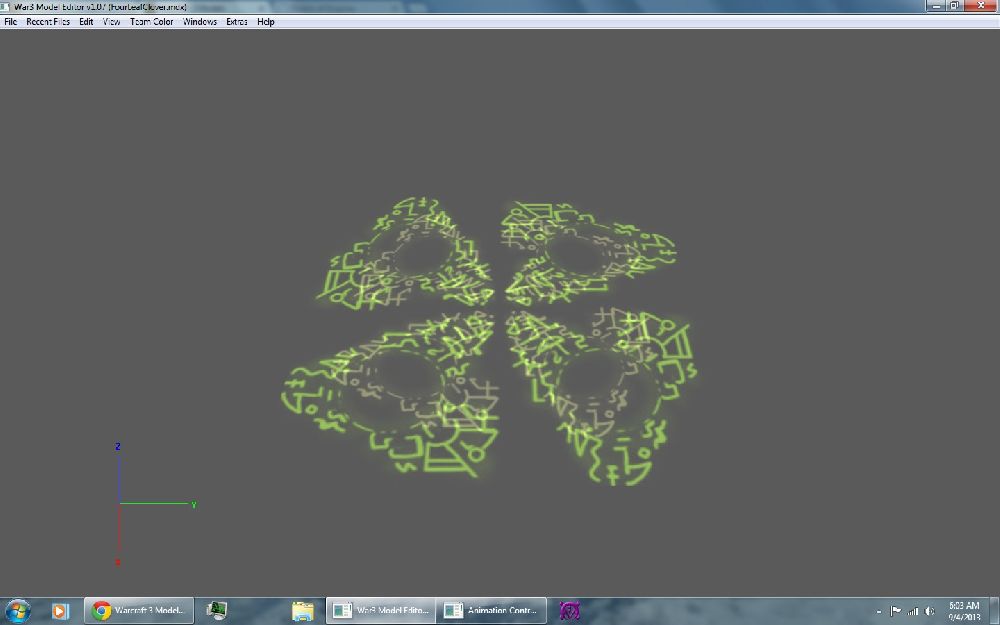This screenshot has height=625, width=1000.
Task: Click the War3 Model Editor title bar icon
Action: [5, 6]
